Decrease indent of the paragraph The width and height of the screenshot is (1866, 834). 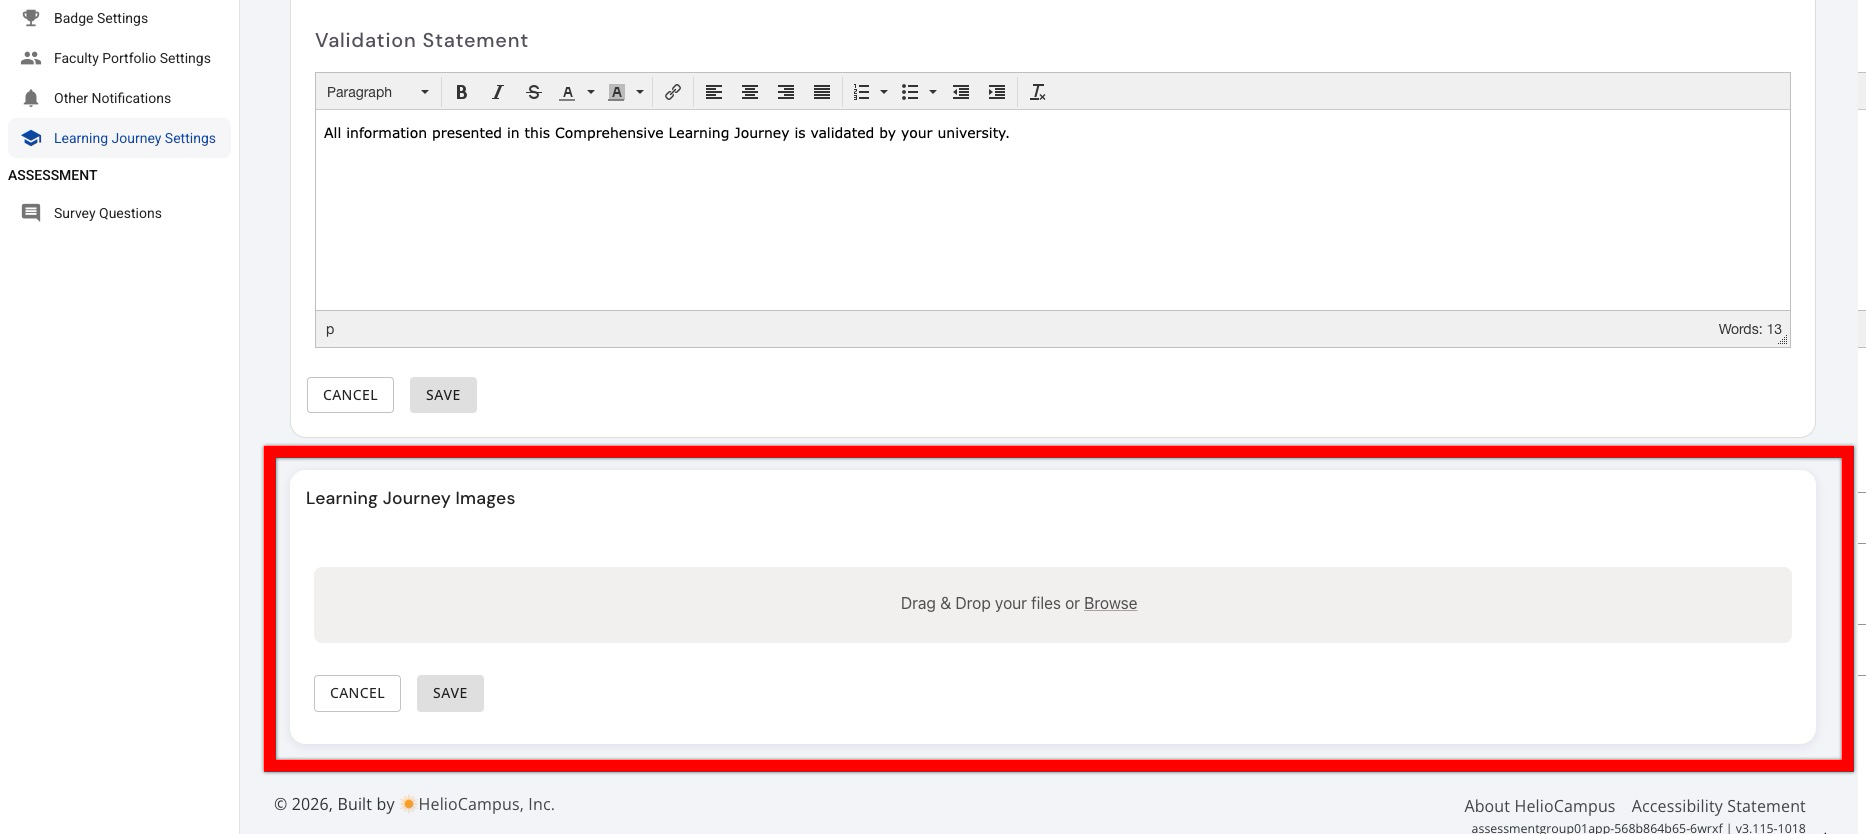[x=961, y=92]
